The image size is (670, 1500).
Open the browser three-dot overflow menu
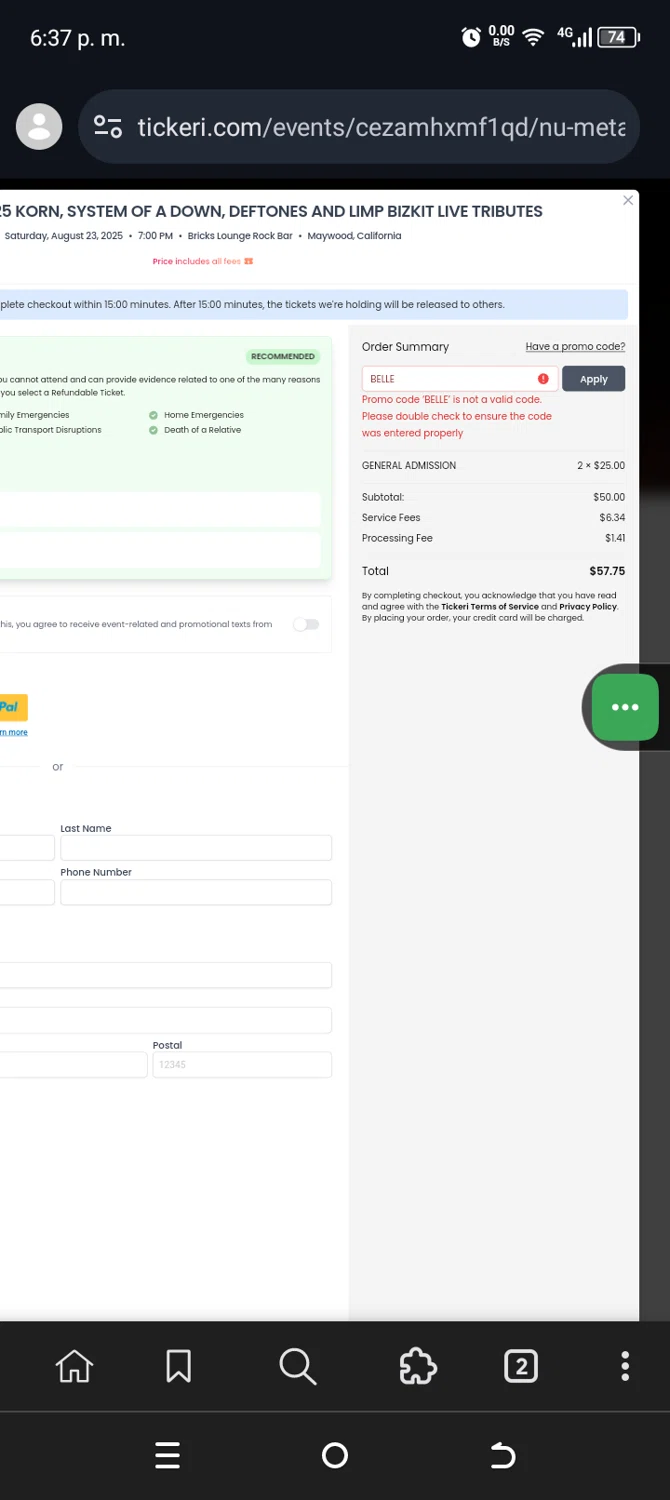625,1366
